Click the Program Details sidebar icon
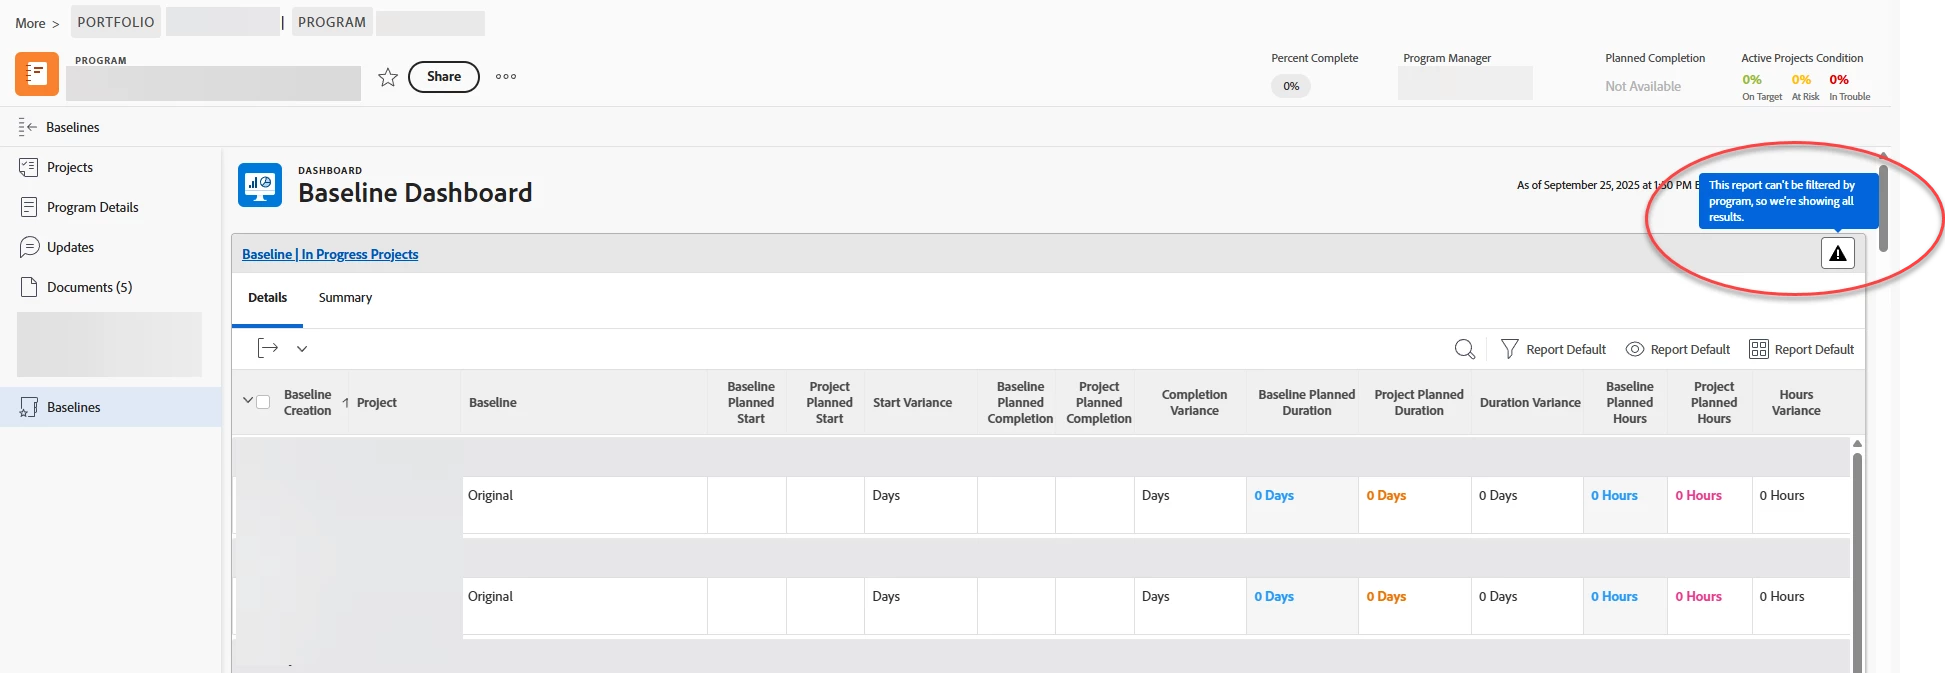 pos(29,207)
